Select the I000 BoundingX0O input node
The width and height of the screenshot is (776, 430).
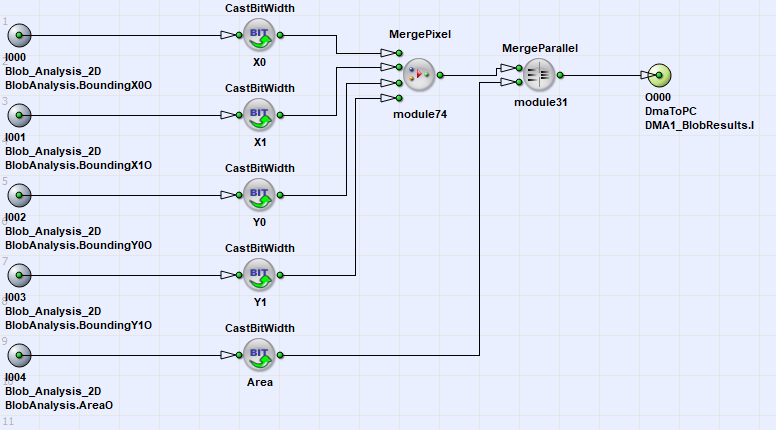19,37
